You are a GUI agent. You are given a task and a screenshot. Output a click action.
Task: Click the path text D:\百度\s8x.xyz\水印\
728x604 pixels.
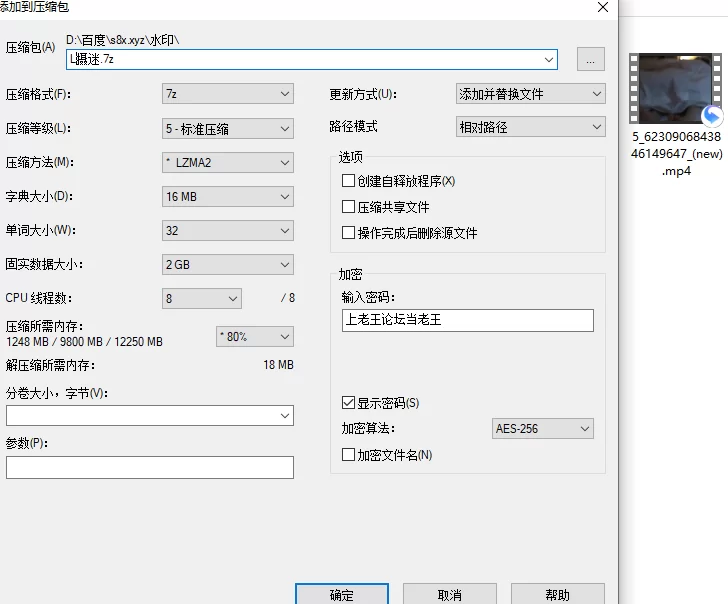click(x=123, y=40)
